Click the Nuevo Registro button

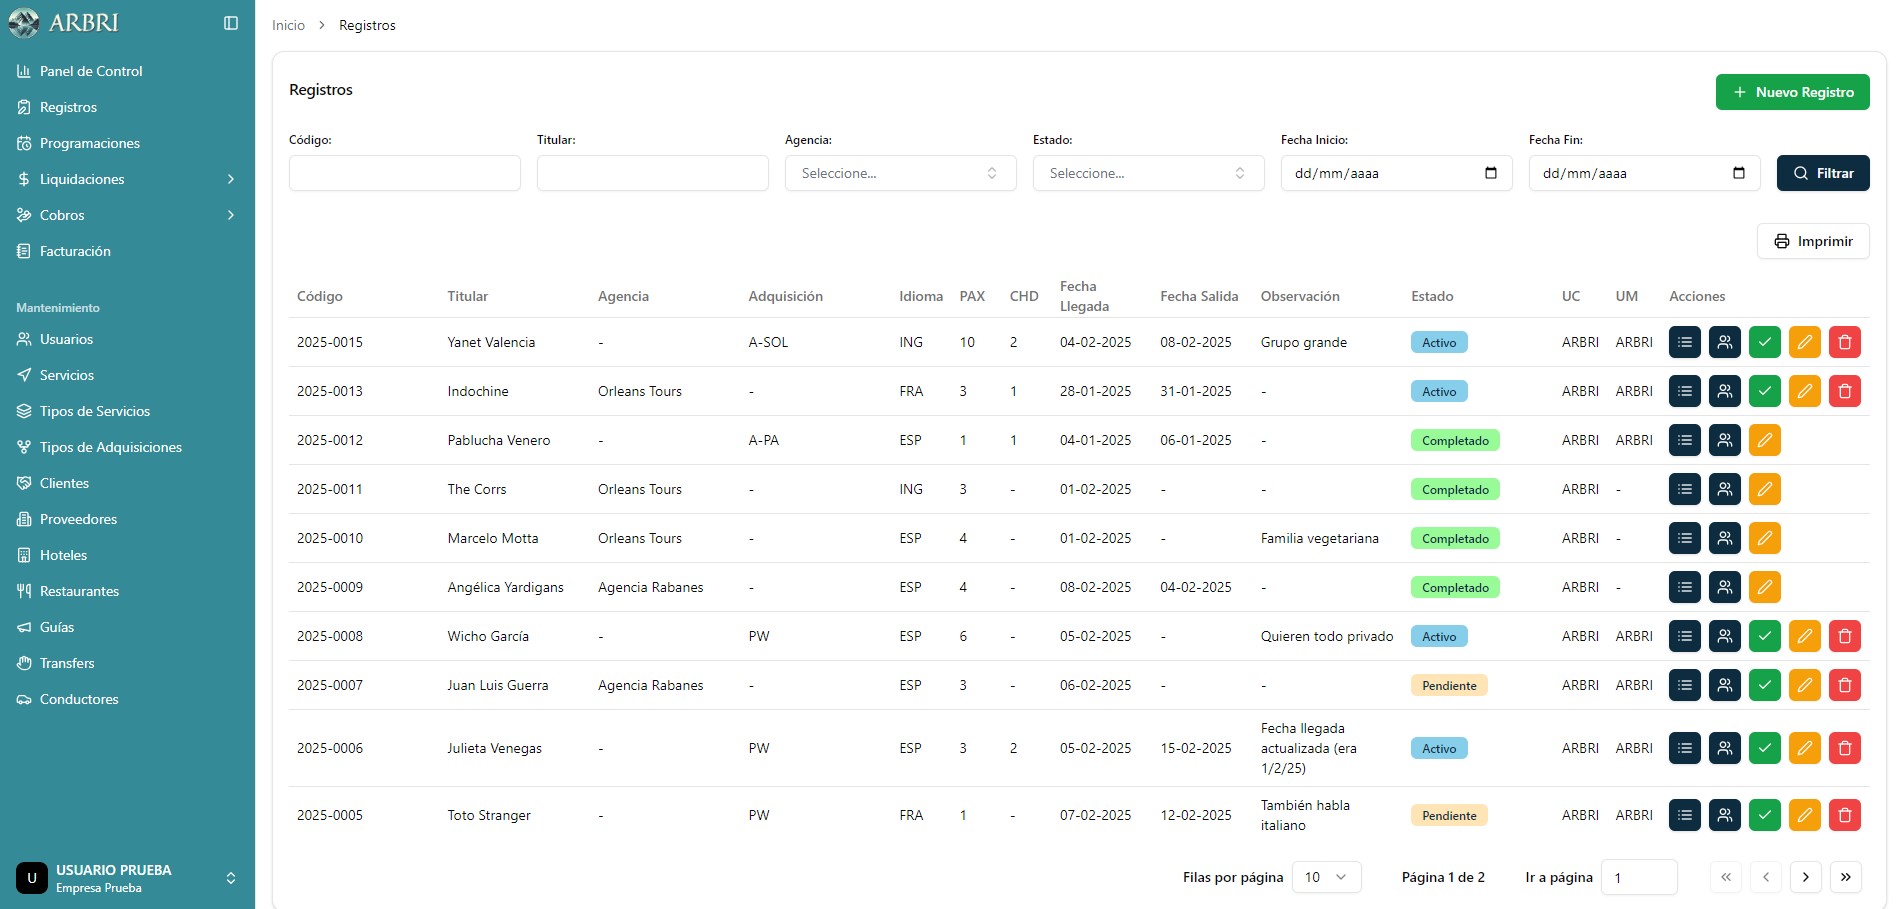pos(1792,92)
